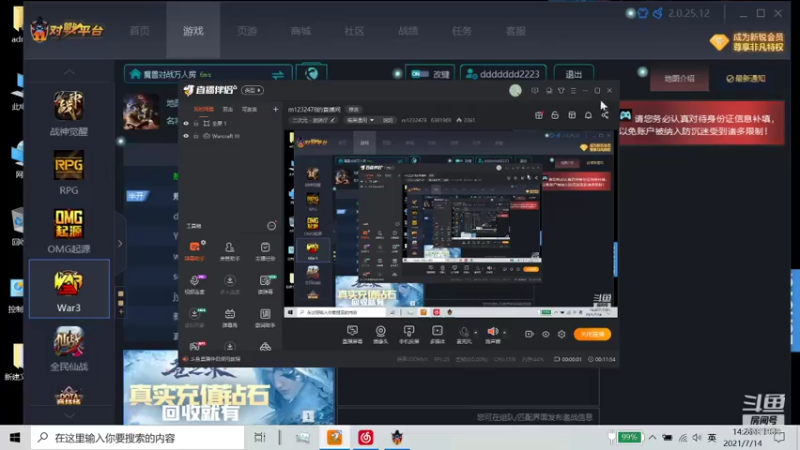800x450 pixels.
Task: Open 弹幕秀 tool in the toolbox
Action: coord(230,317)
